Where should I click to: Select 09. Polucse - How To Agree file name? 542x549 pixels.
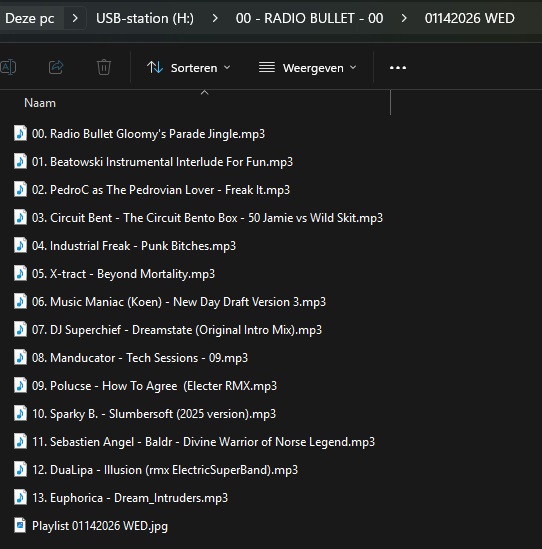[154, 386]
